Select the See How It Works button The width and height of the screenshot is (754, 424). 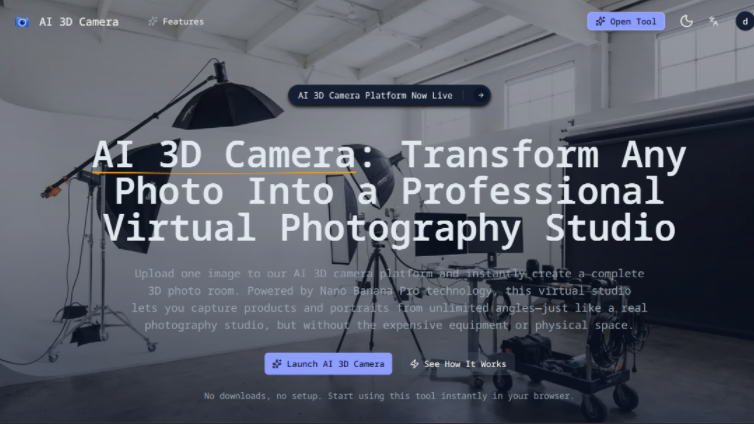(x=464, y=364)
